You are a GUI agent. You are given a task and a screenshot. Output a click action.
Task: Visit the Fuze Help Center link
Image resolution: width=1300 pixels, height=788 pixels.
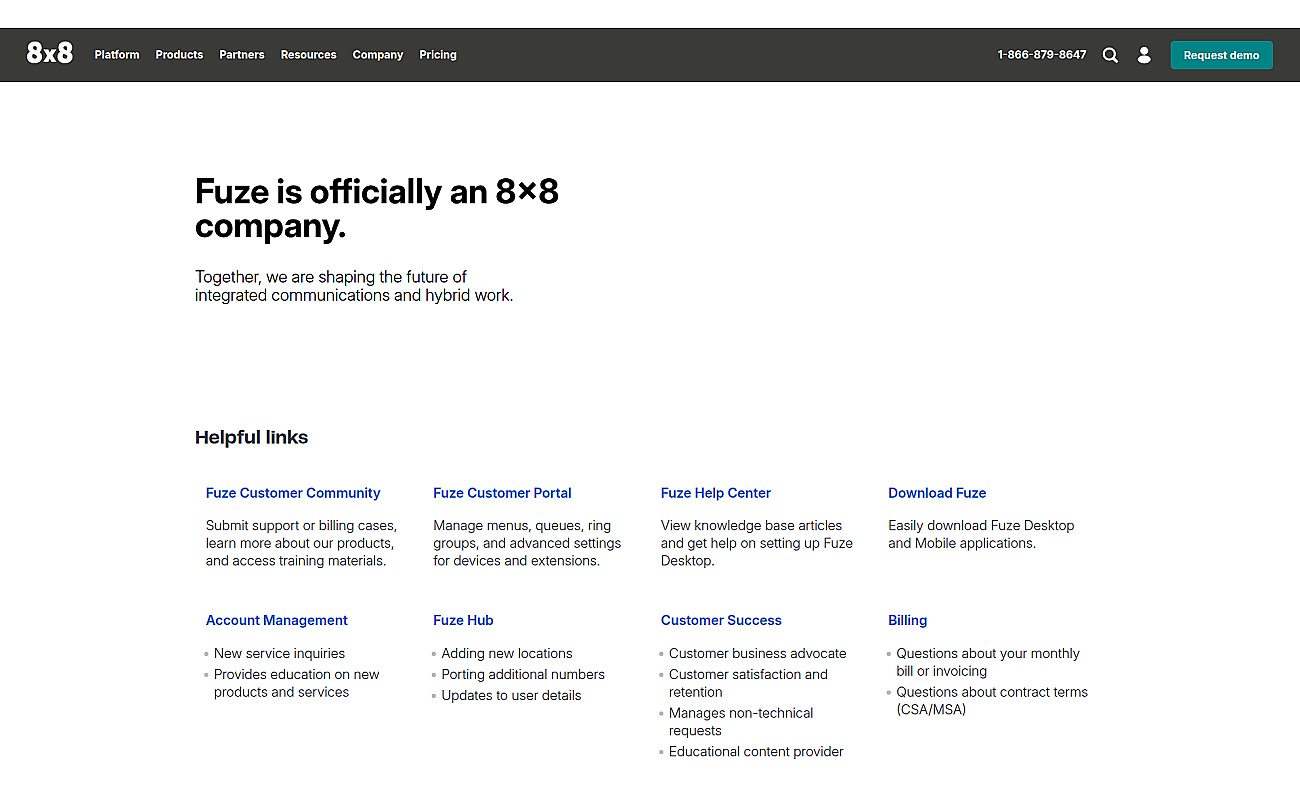tap(716, 493)
